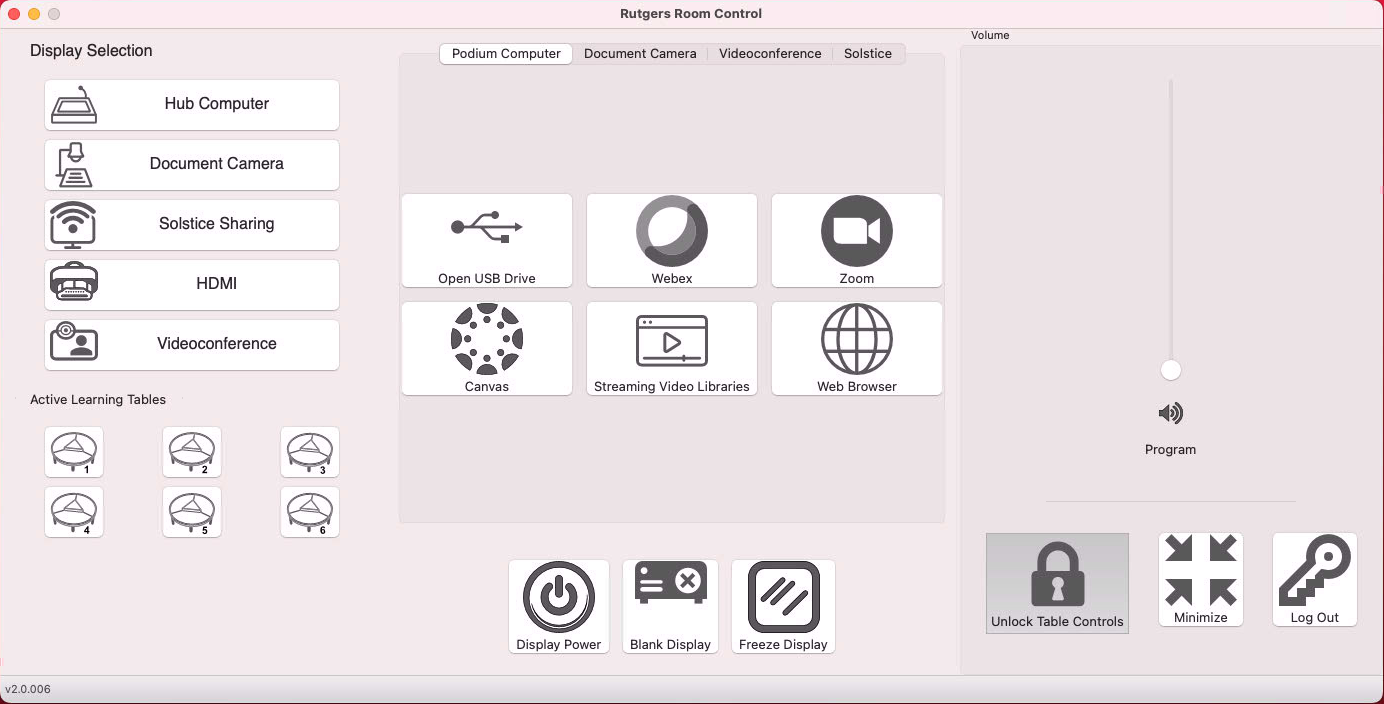
Task: Unlock Table Controls
Action: (x=1057, y=583)
